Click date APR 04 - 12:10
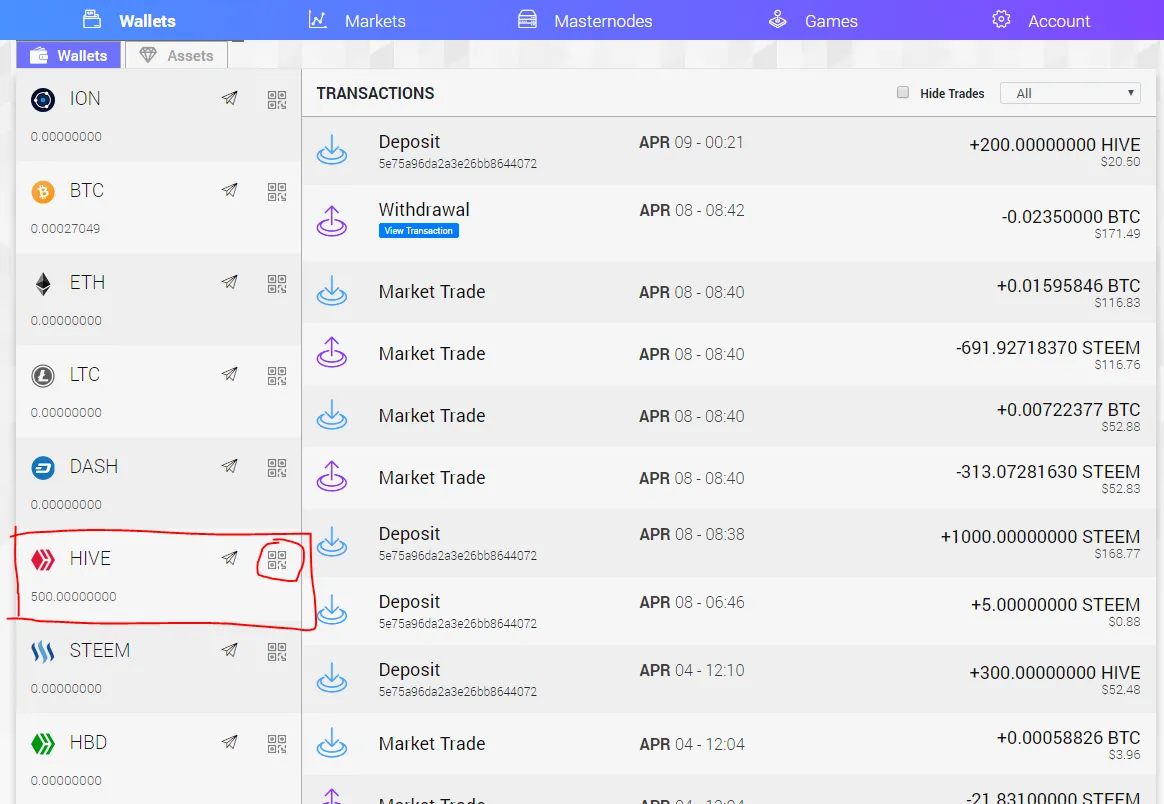This screenshot has width=1164, height=804. click(691, 670)
